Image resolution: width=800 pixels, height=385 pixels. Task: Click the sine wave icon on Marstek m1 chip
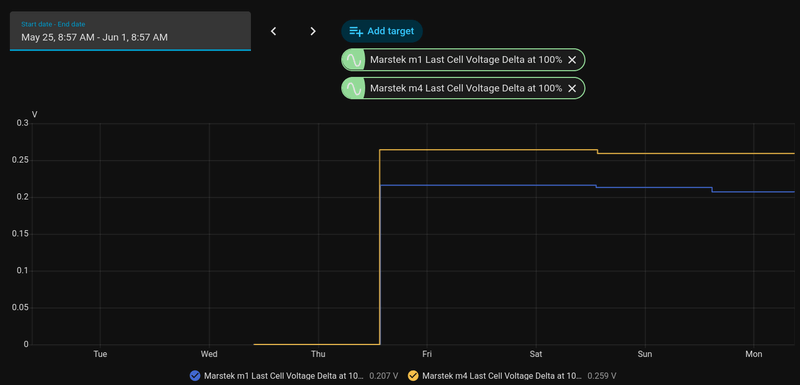pyautogui.click(x=354, y=60)
